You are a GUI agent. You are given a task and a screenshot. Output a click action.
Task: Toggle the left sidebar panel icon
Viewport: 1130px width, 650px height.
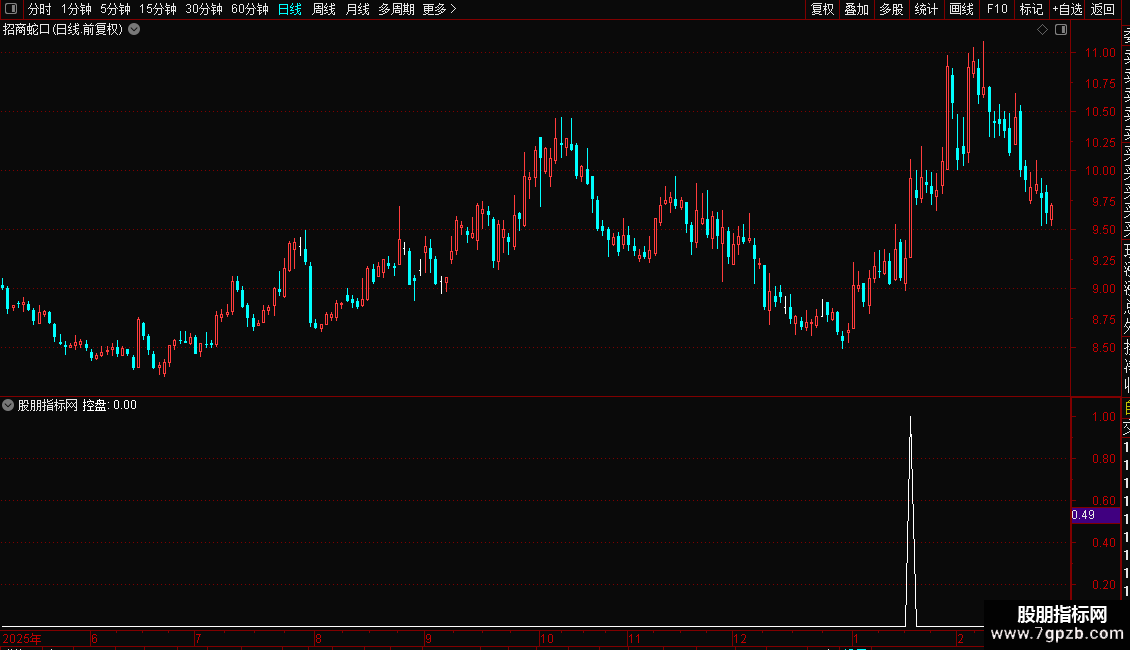[x=11, y=9]
